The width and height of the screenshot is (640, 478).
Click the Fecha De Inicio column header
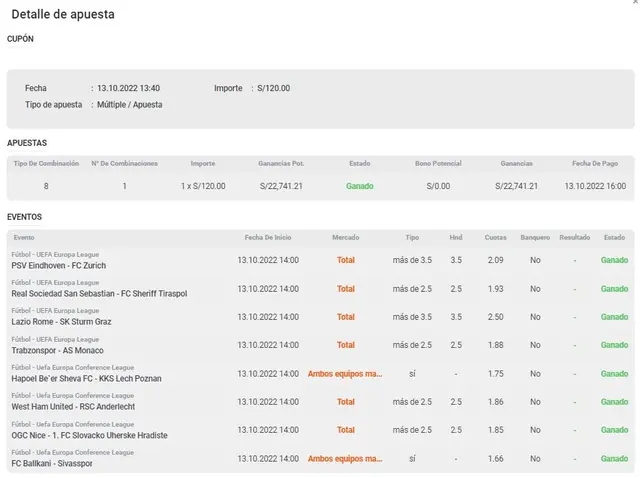[x=268, y=237]
